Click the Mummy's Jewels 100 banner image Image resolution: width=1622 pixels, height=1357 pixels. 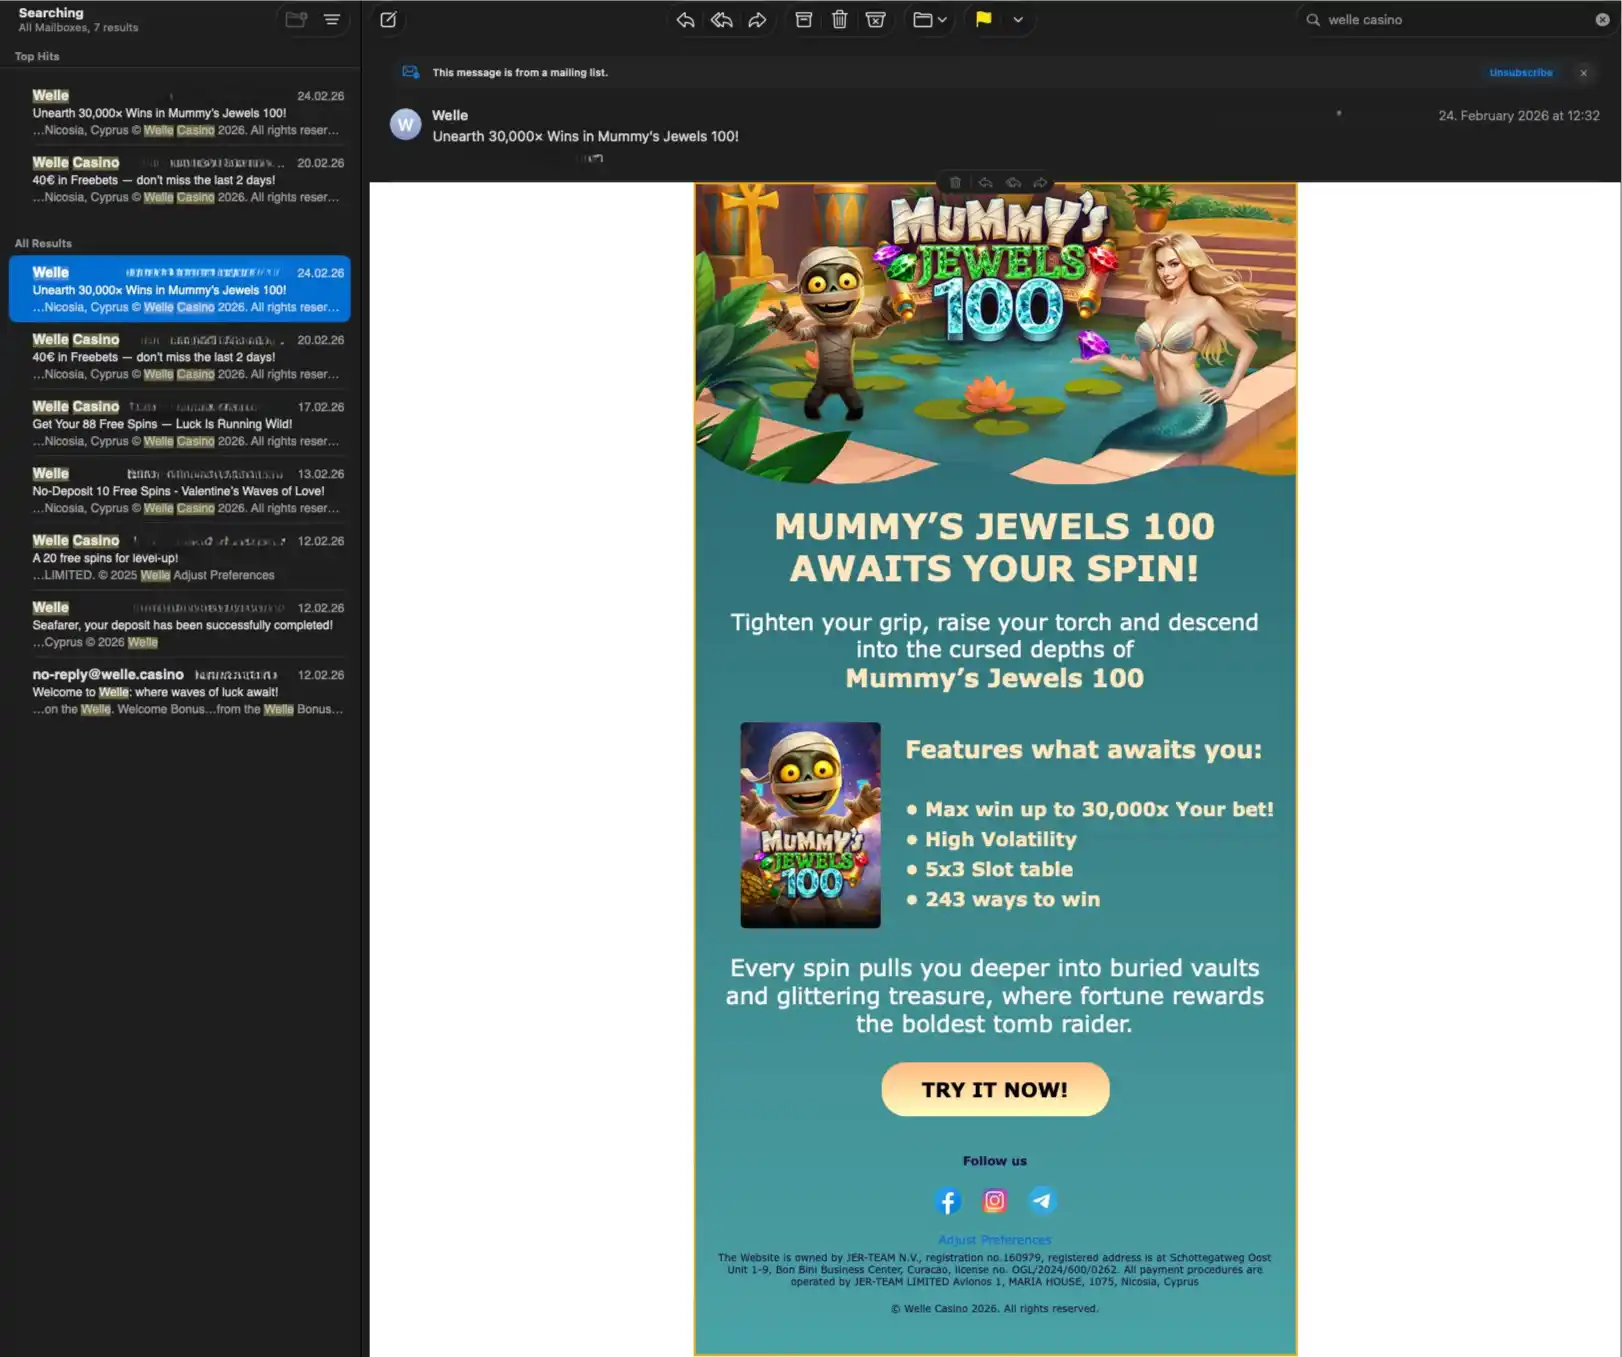click(x=995, y=333)
